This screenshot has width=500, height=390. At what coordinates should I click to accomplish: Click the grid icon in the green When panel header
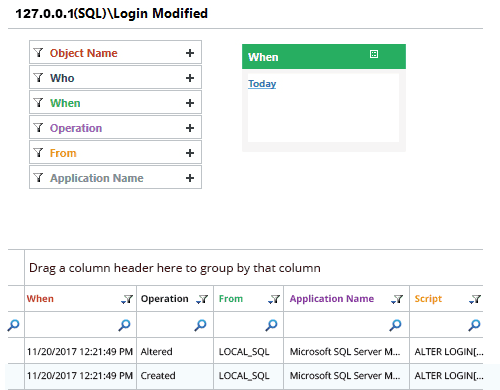click(374, 54)
